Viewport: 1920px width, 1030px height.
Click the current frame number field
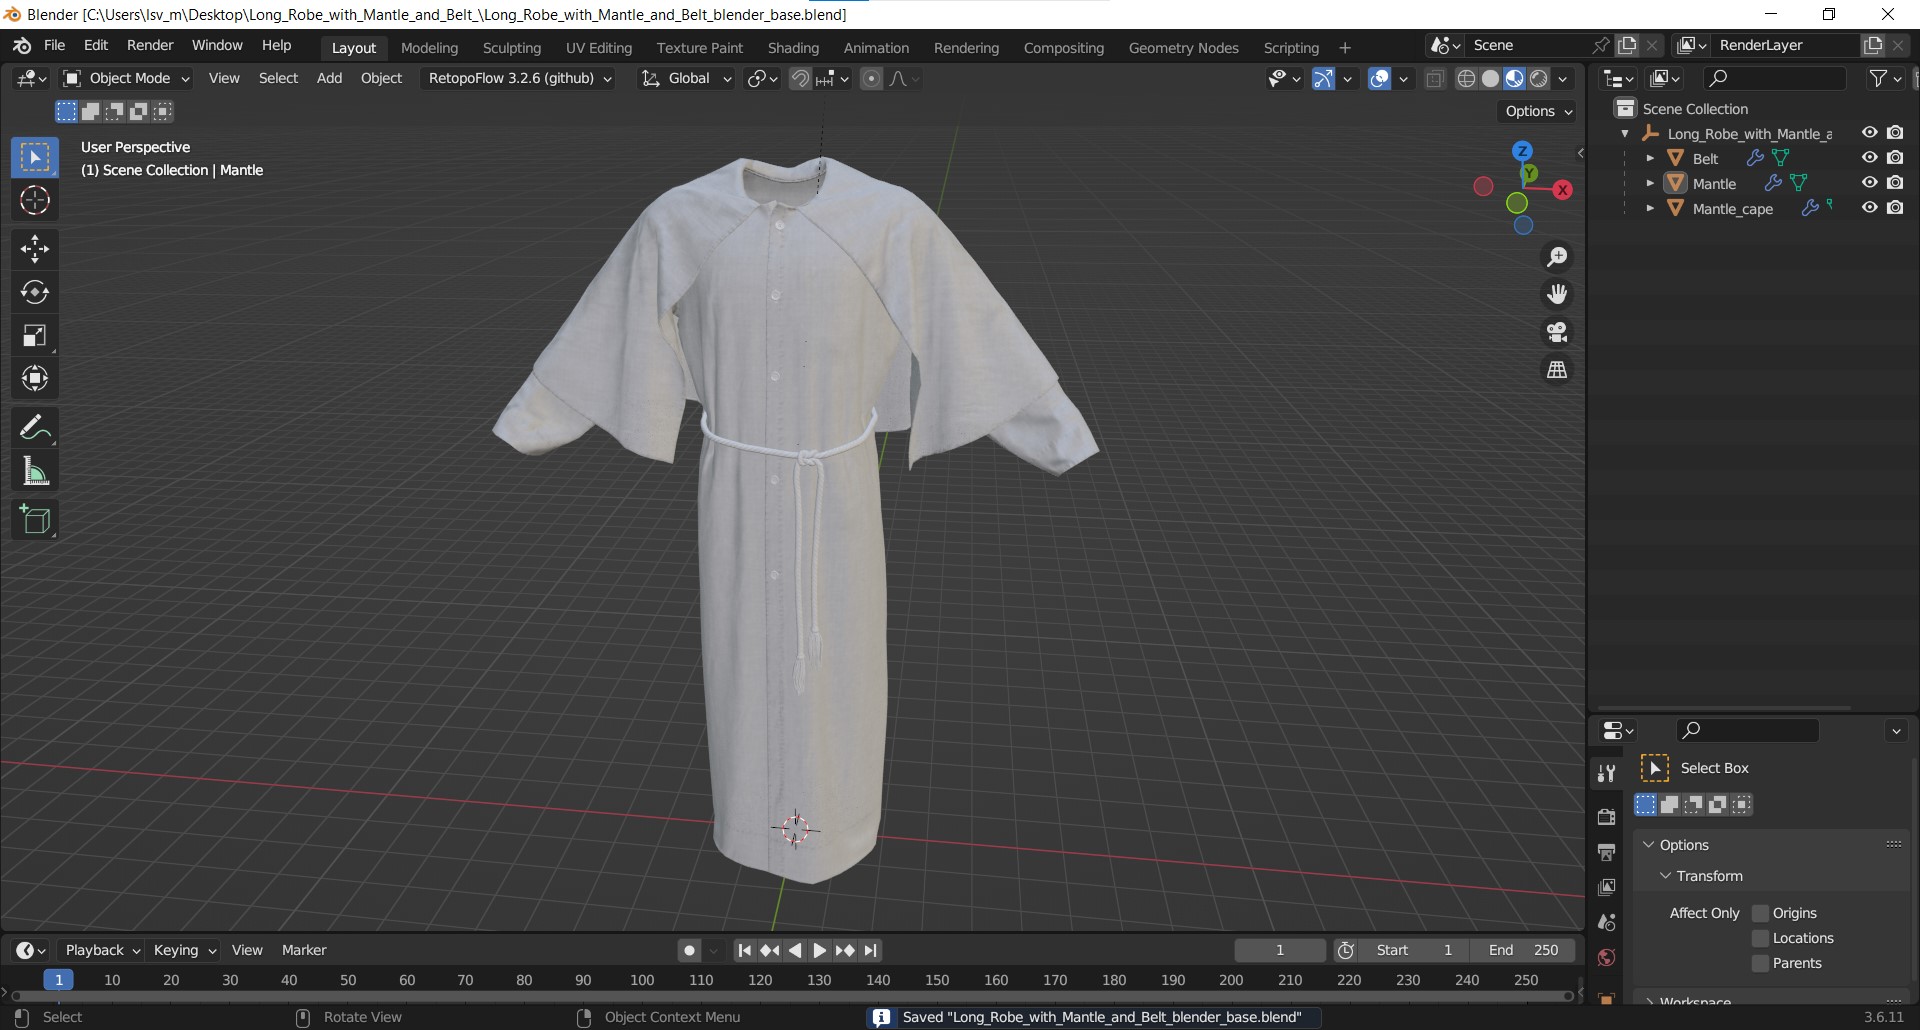1280,950
